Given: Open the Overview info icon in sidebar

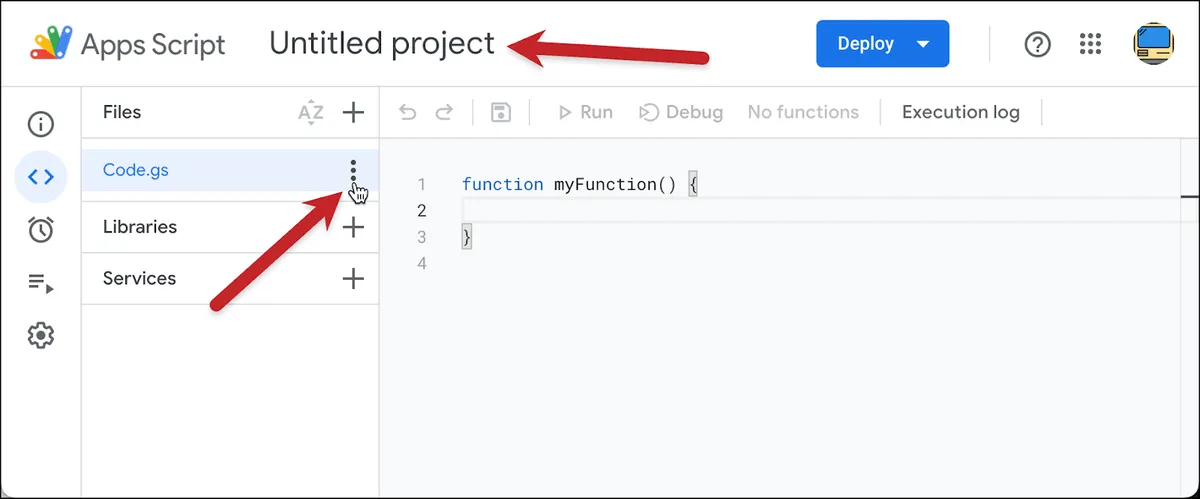Looking at the screenshot, I should click(x=41, y=124).
